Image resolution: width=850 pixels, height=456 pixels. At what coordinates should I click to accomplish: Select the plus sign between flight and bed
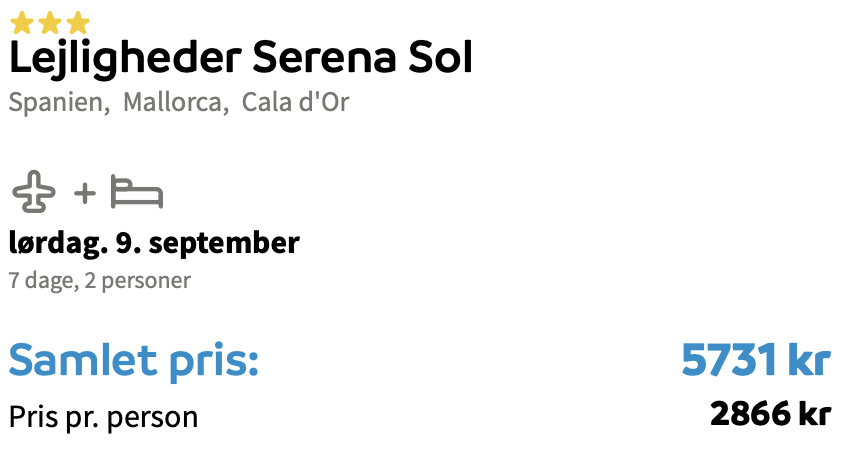tap(85, 194)
